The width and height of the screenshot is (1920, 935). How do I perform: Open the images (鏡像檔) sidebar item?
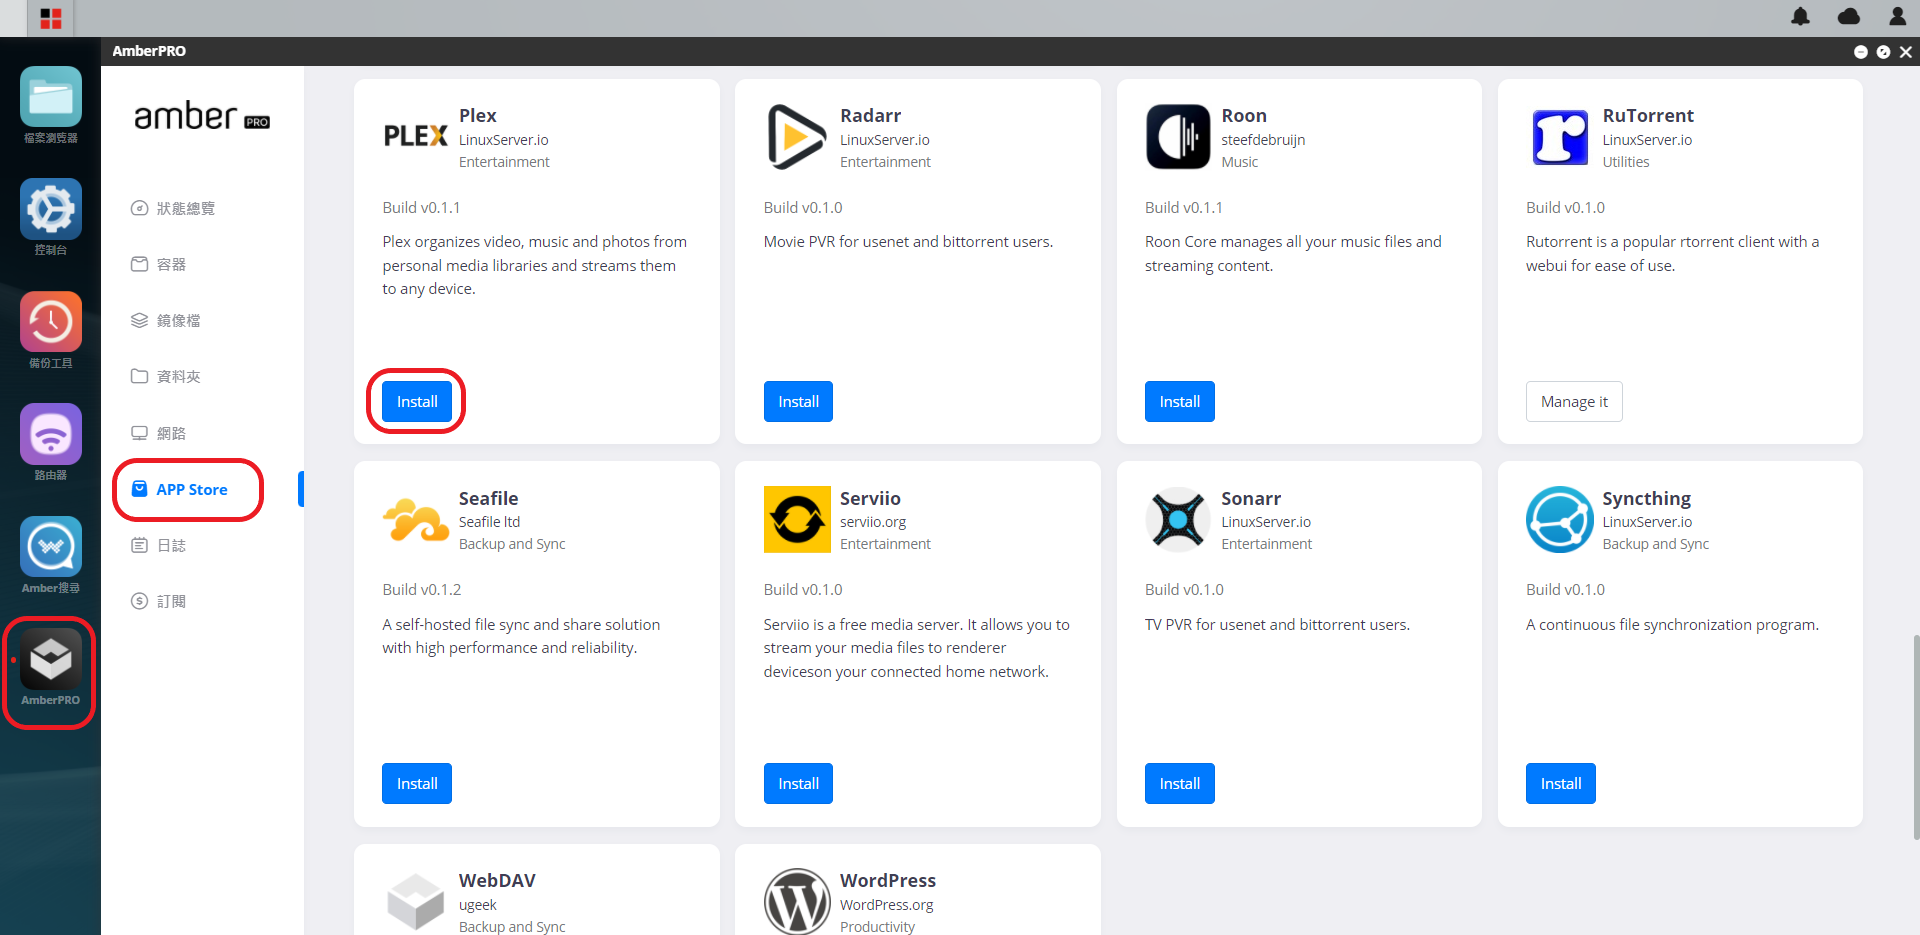pyautogui.click(x=166, y=320)
